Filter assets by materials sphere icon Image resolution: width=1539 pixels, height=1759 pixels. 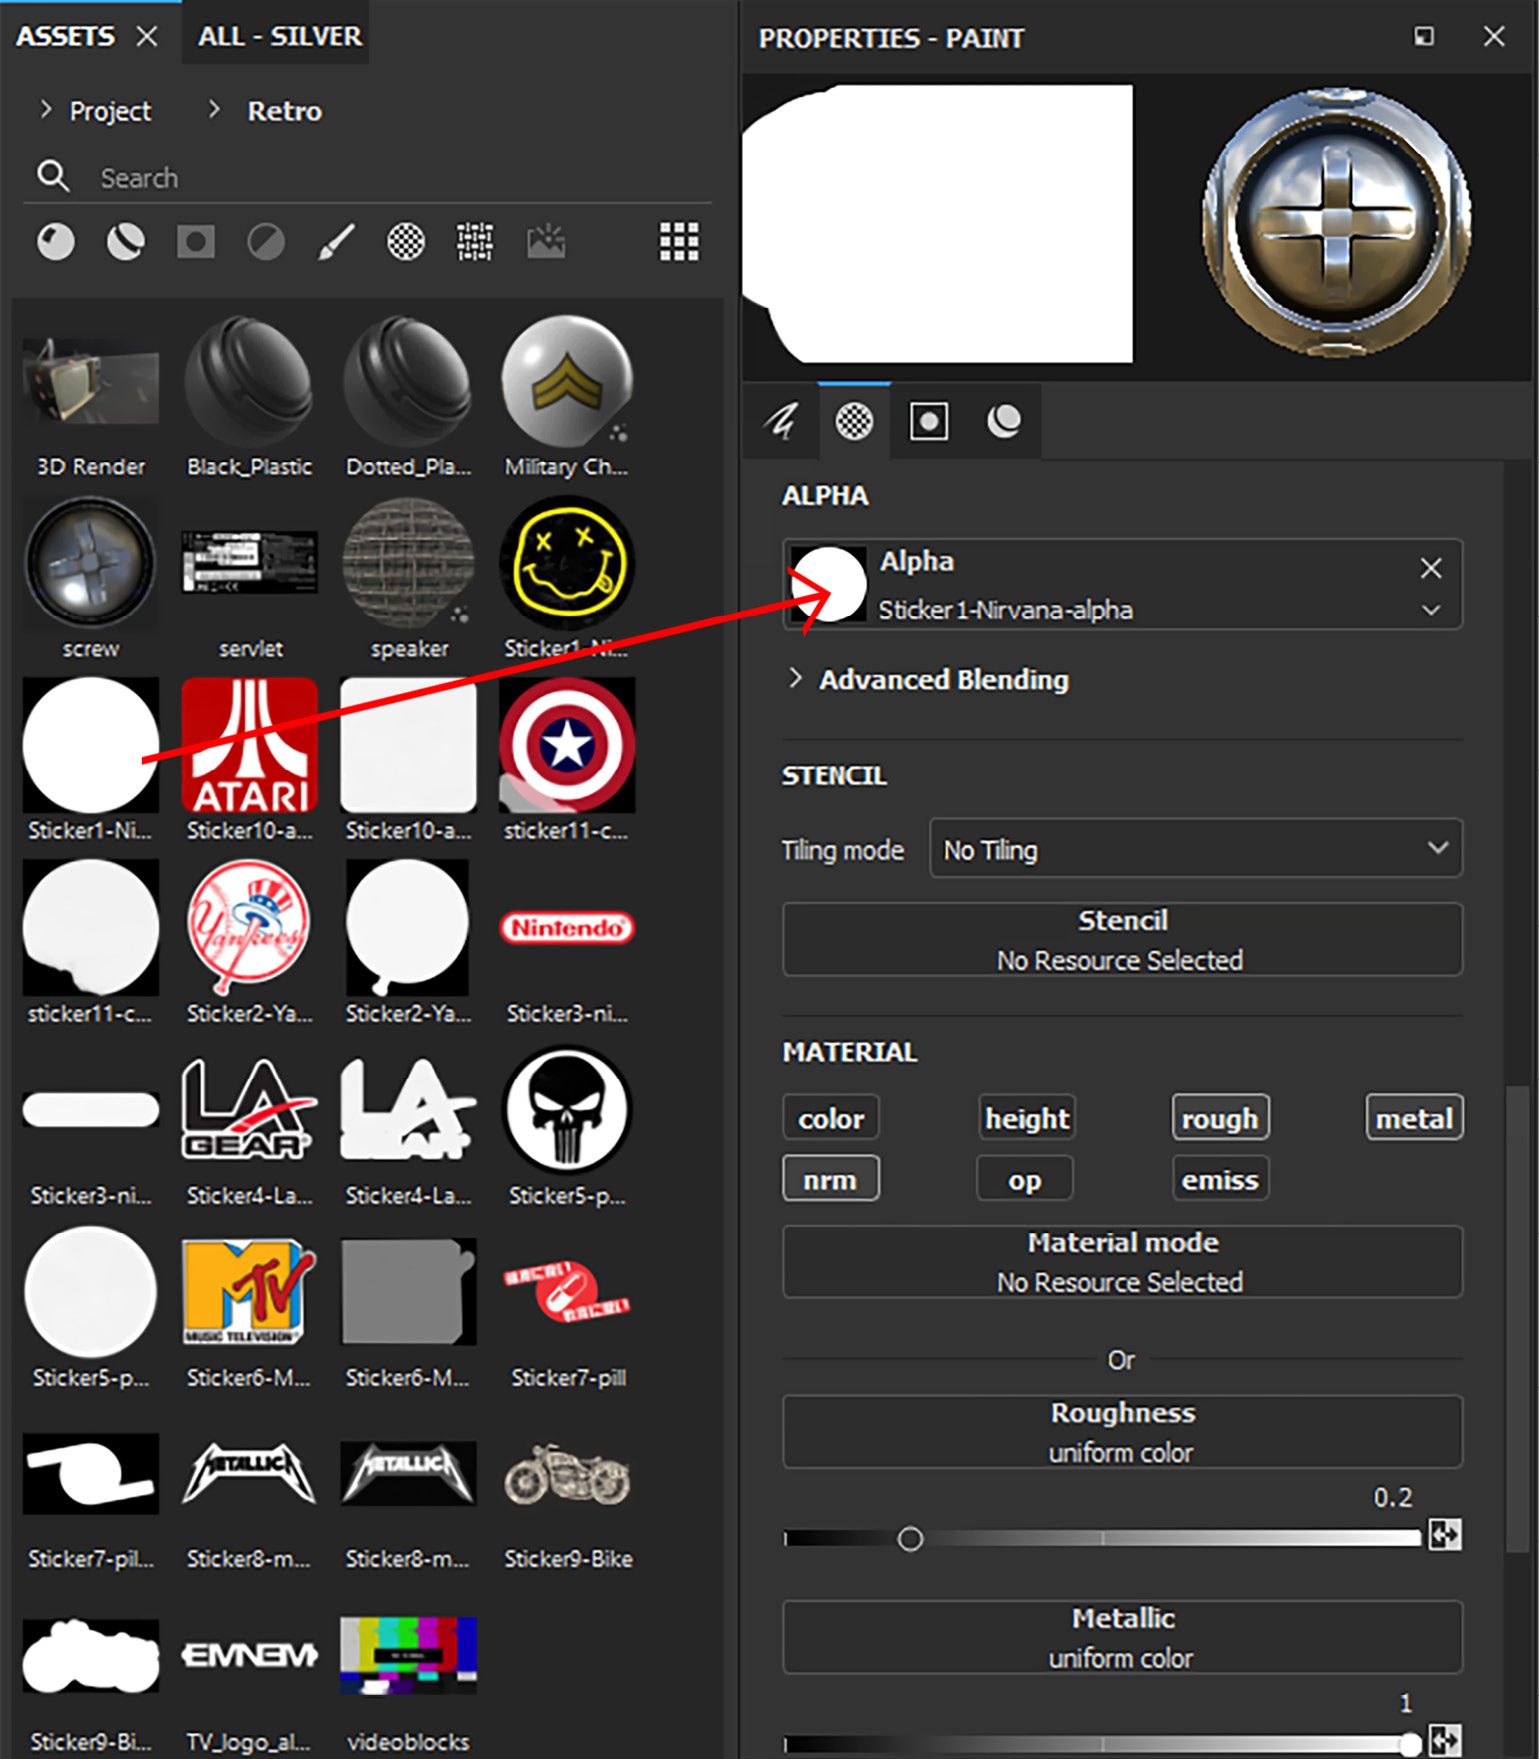pyautogui.click(x=56, y=242)
